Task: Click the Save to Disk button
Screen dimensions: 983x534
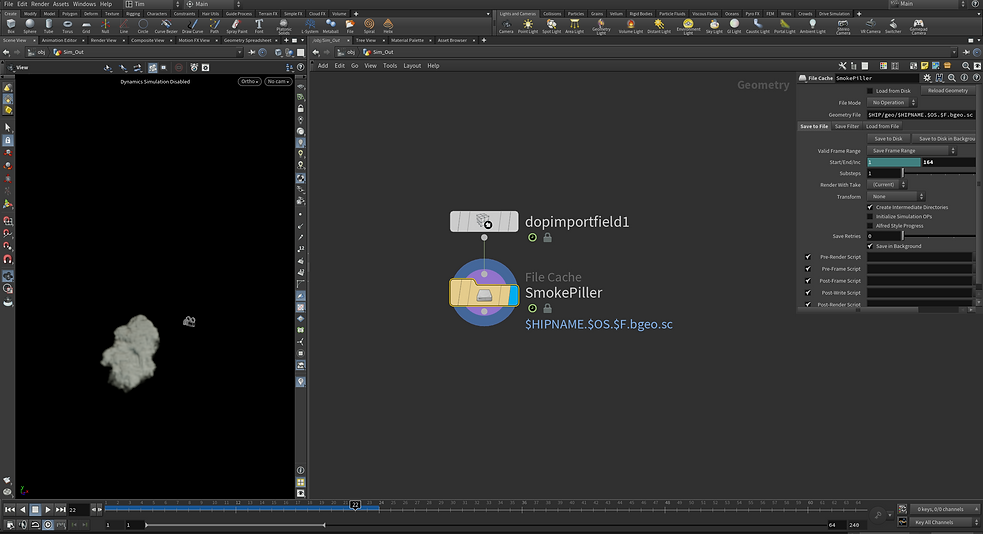Action: tap(888, 139)
